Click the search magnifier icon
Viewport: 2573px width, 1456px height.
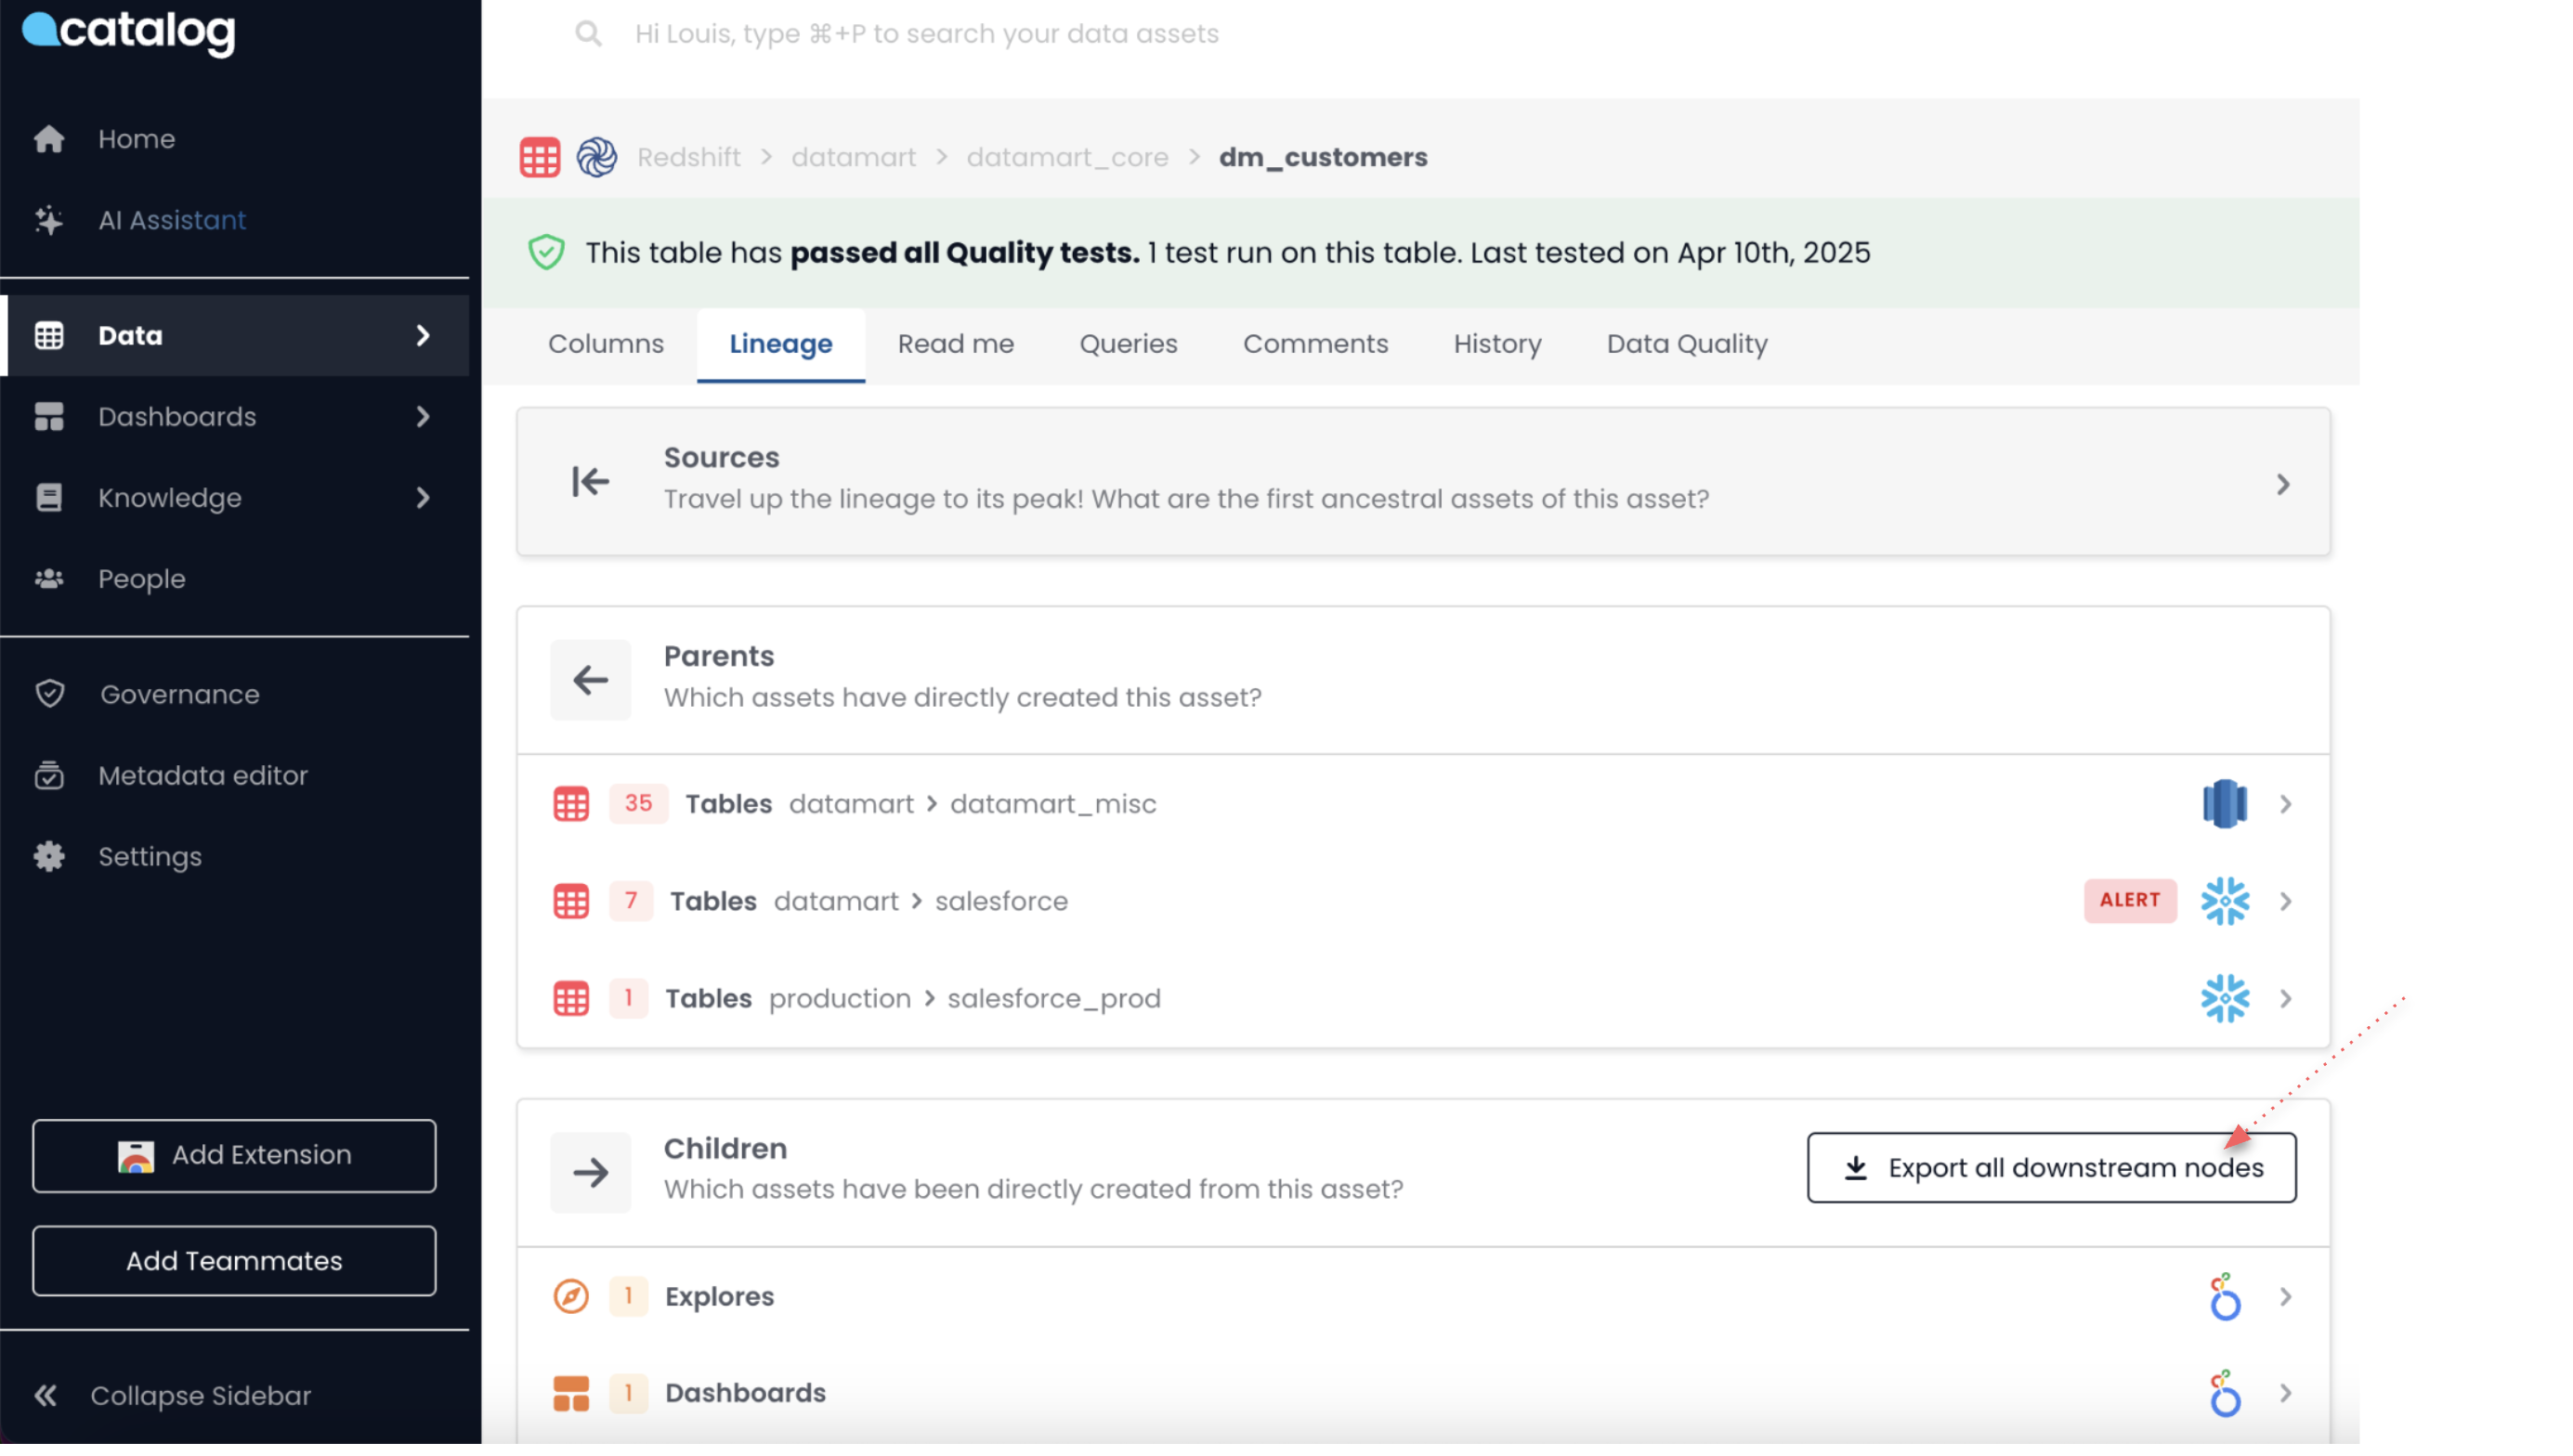(x=588, y=34)
